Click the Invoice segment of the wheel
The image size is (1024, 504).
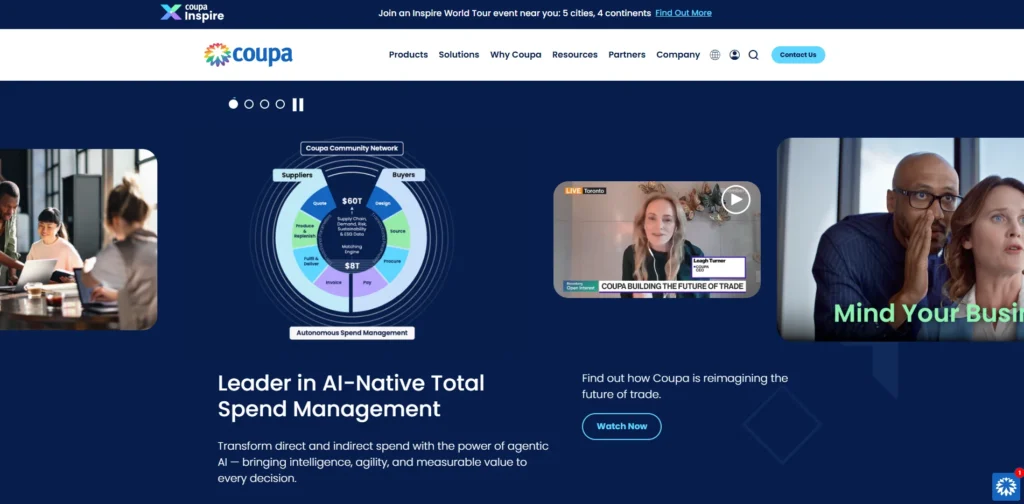tap(334, 283)
